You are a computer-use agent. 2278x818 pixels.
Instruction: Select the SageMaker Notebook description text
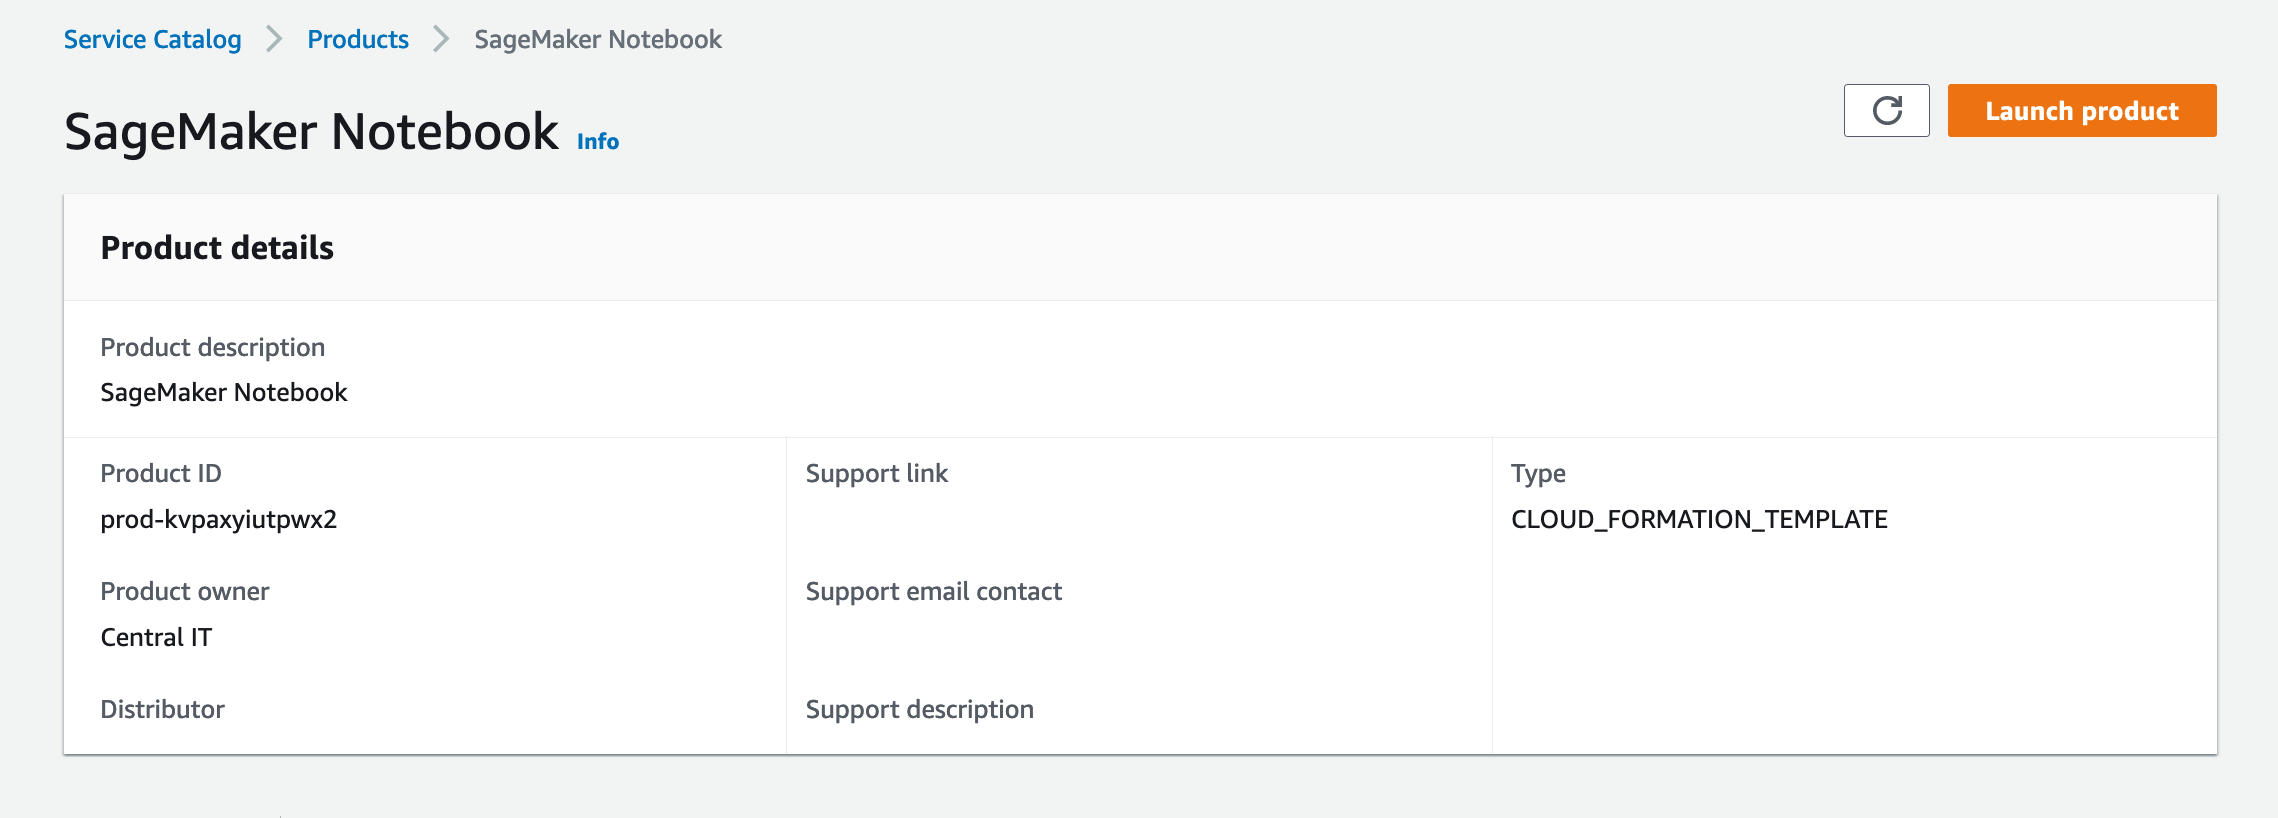pos(224,392)
